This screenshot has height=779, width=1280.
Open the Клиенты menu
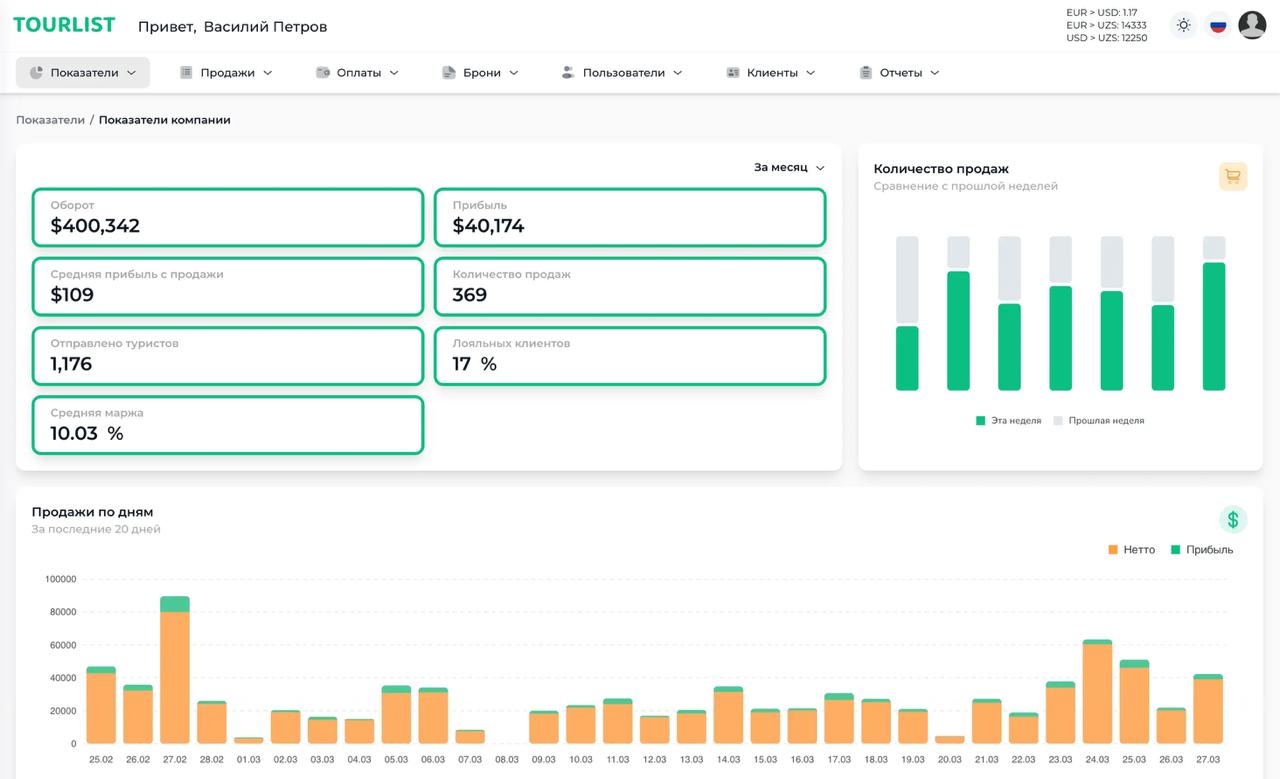(770, 73)
